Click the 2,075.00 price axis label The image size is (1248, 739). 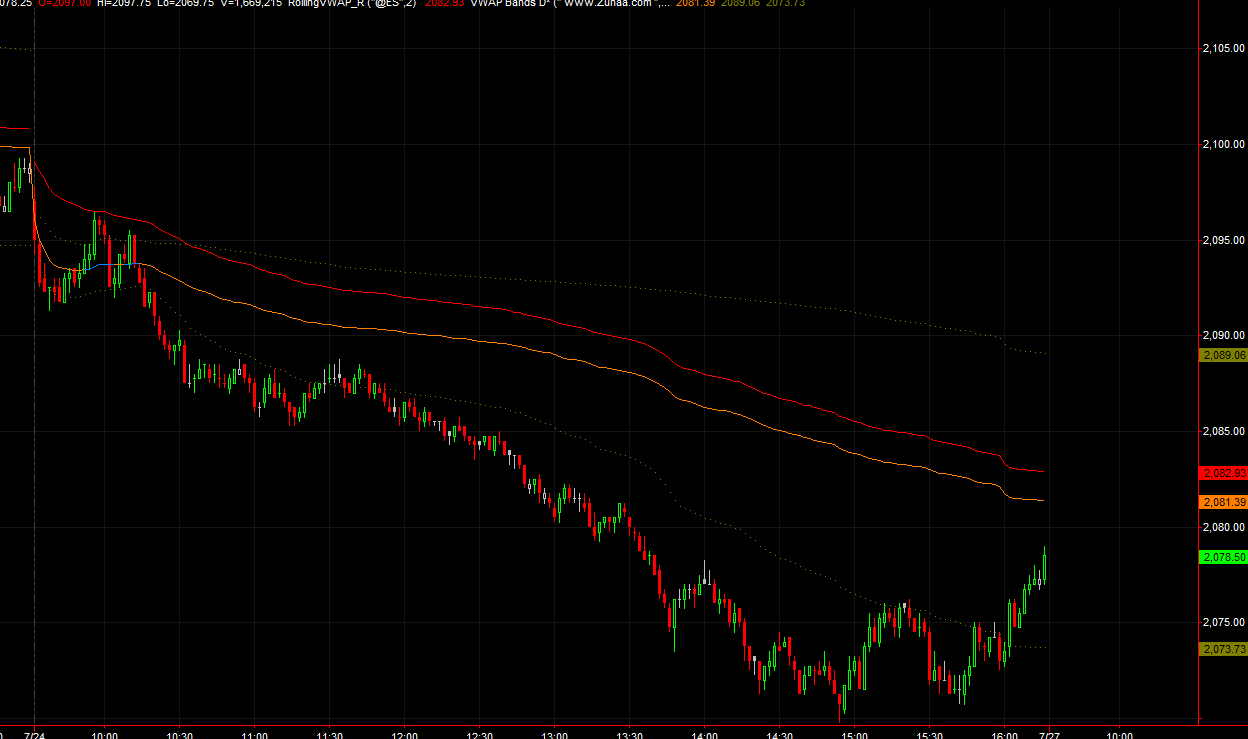point(1223,622)
